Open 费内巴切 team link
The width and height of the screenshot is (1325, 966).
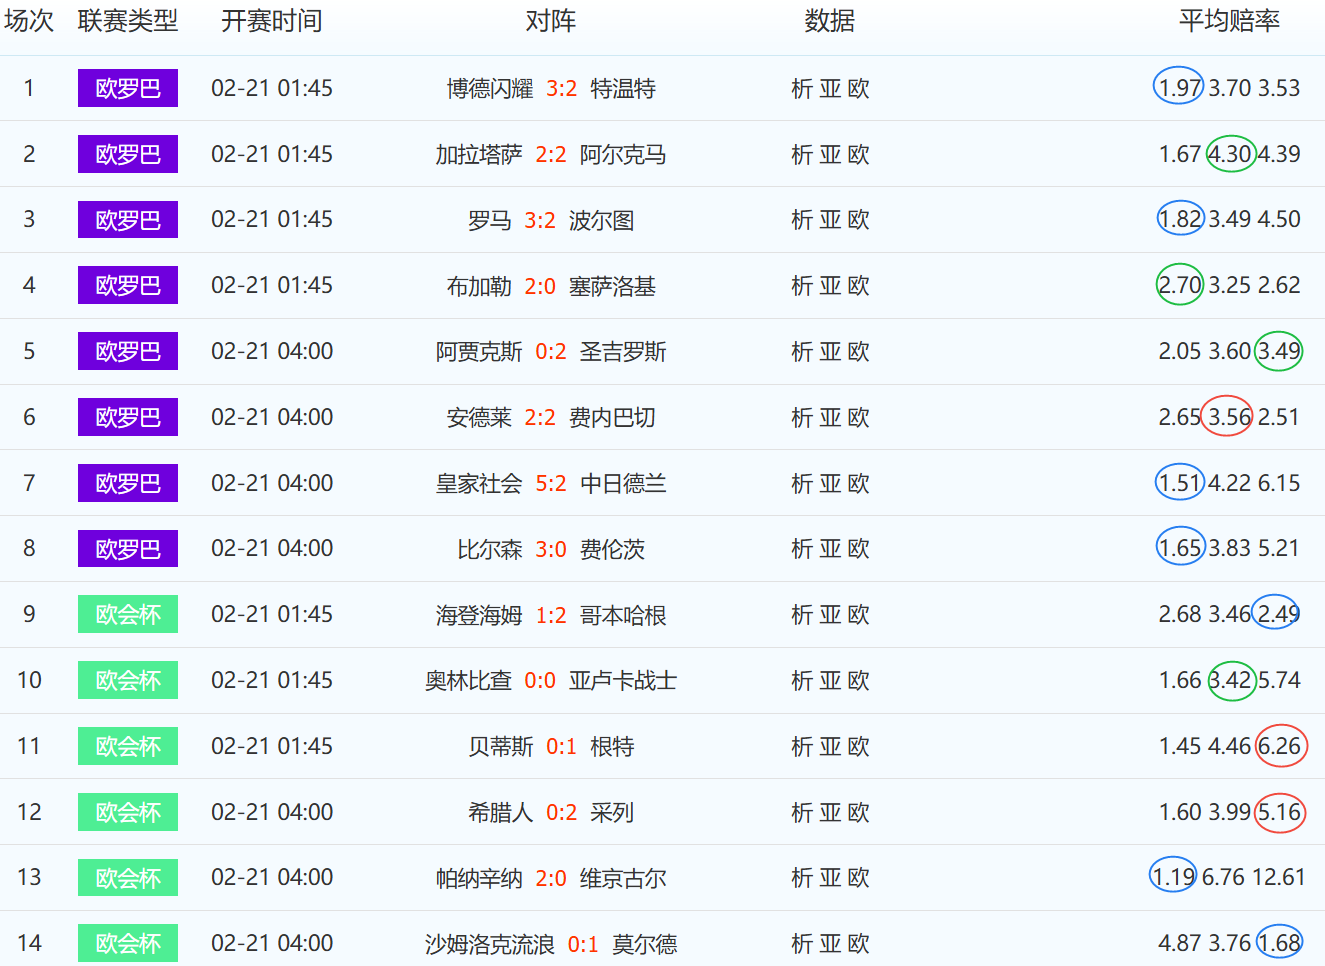click(612, 418)
